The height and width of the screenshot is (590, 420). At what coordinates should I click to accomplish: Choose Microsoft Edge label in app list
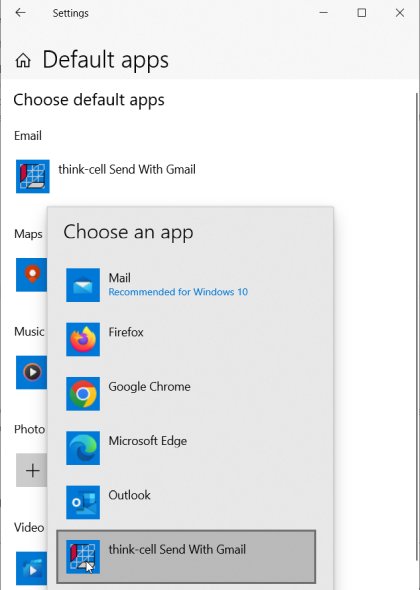coord(148,441)
